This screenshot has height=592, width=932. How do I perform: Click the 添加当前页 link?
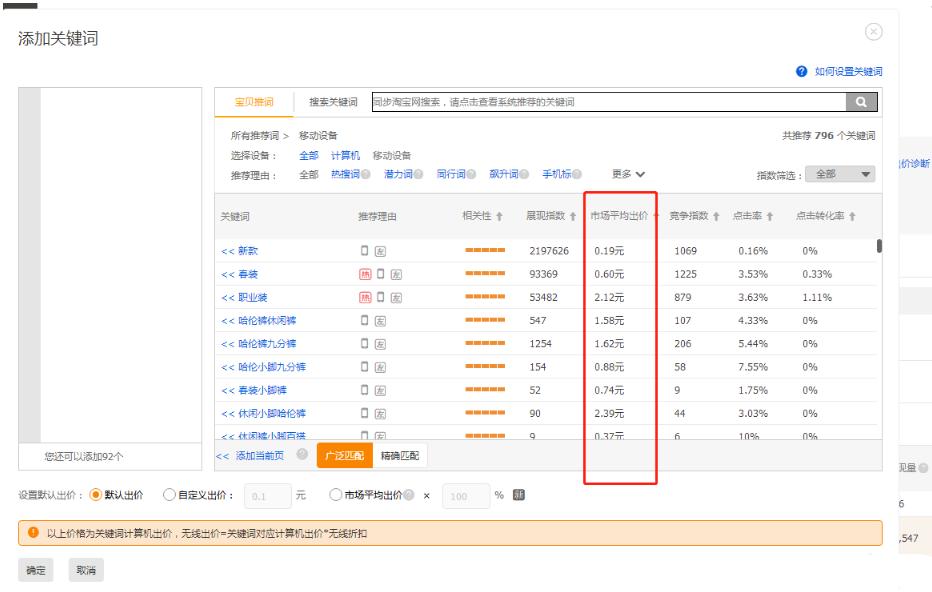coord(259,456)
